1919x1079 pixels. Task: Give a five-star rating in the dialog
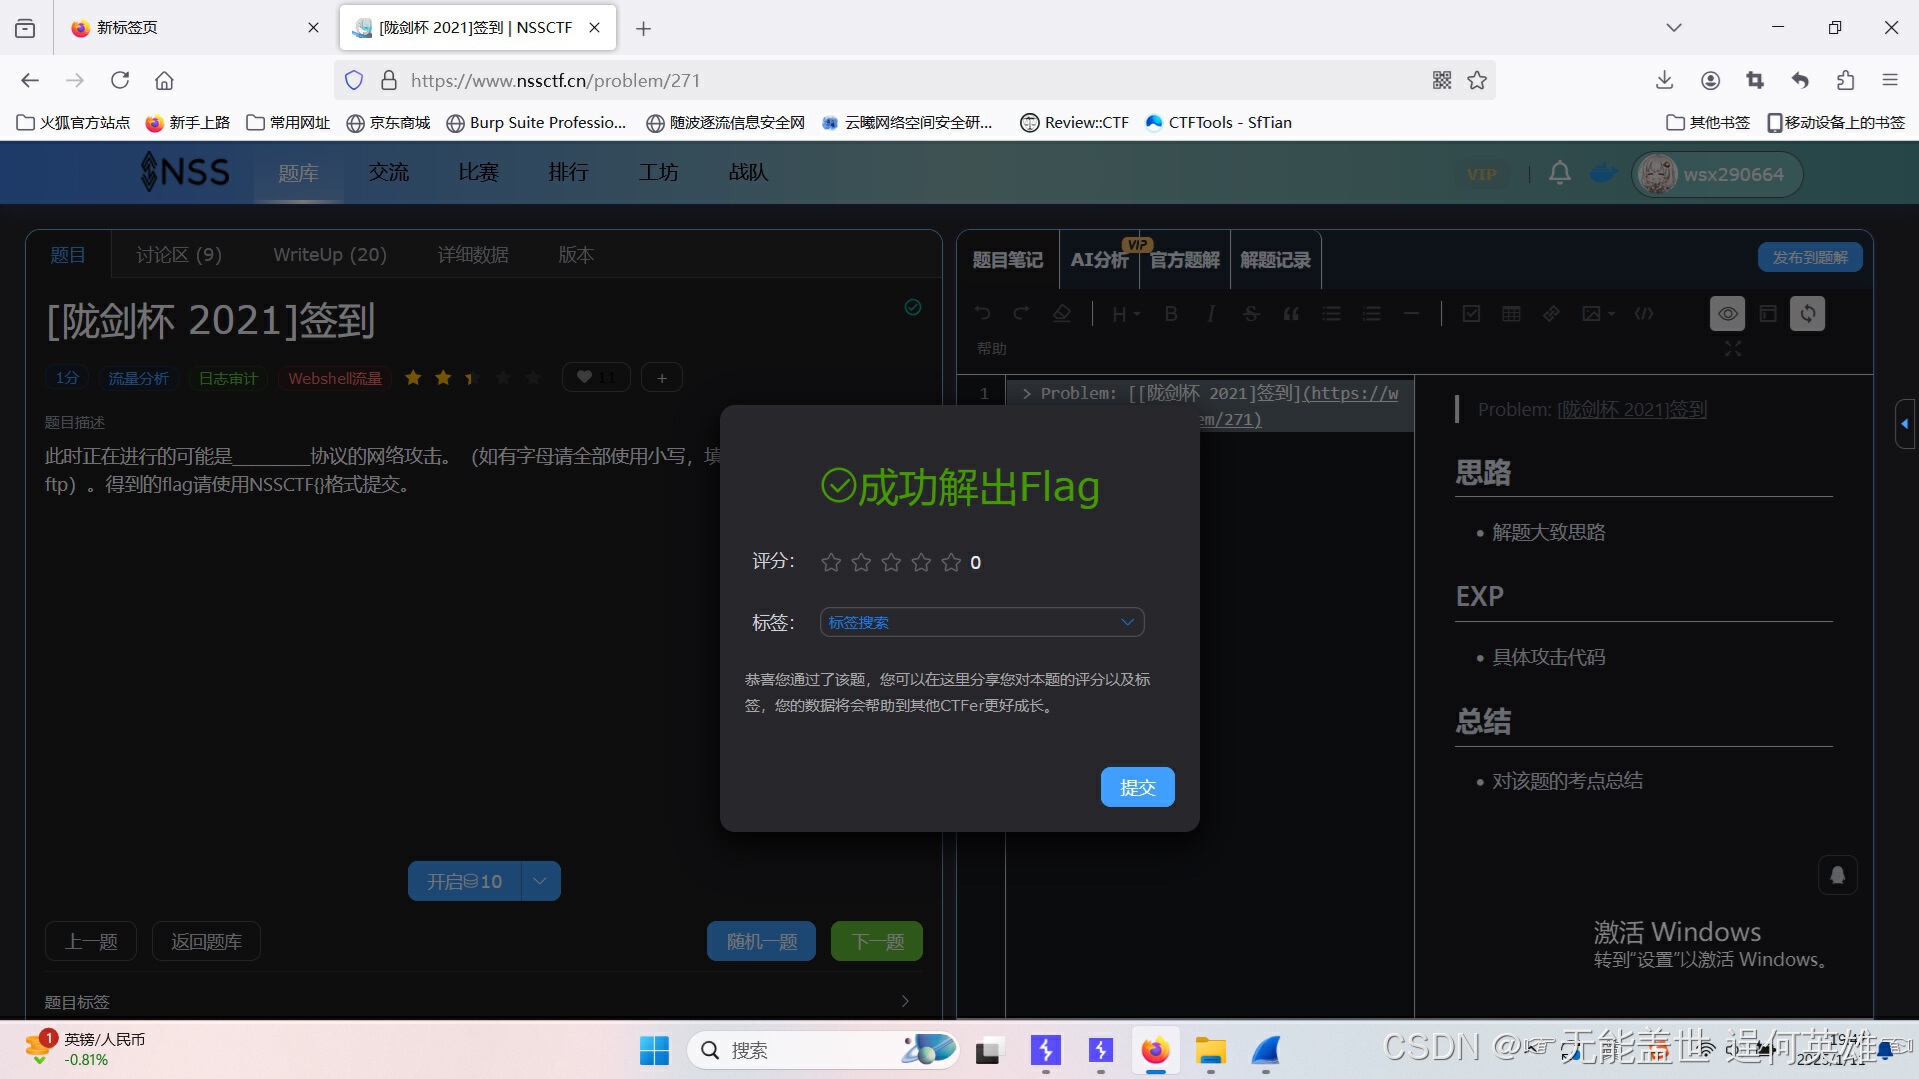[x=951, y=562]
